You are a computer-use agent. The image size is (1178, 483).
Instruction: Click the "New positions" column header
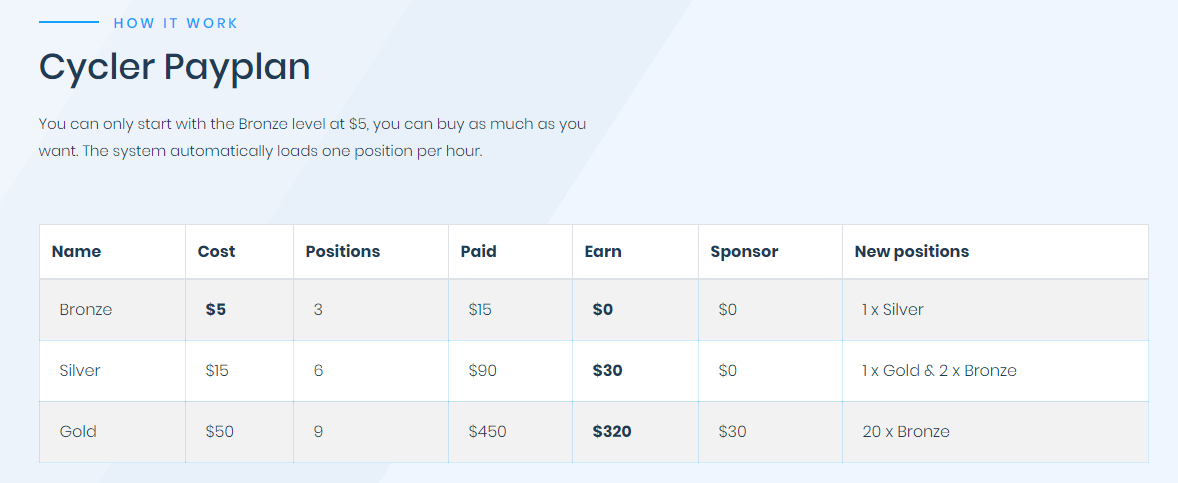[x=911, y=252]
